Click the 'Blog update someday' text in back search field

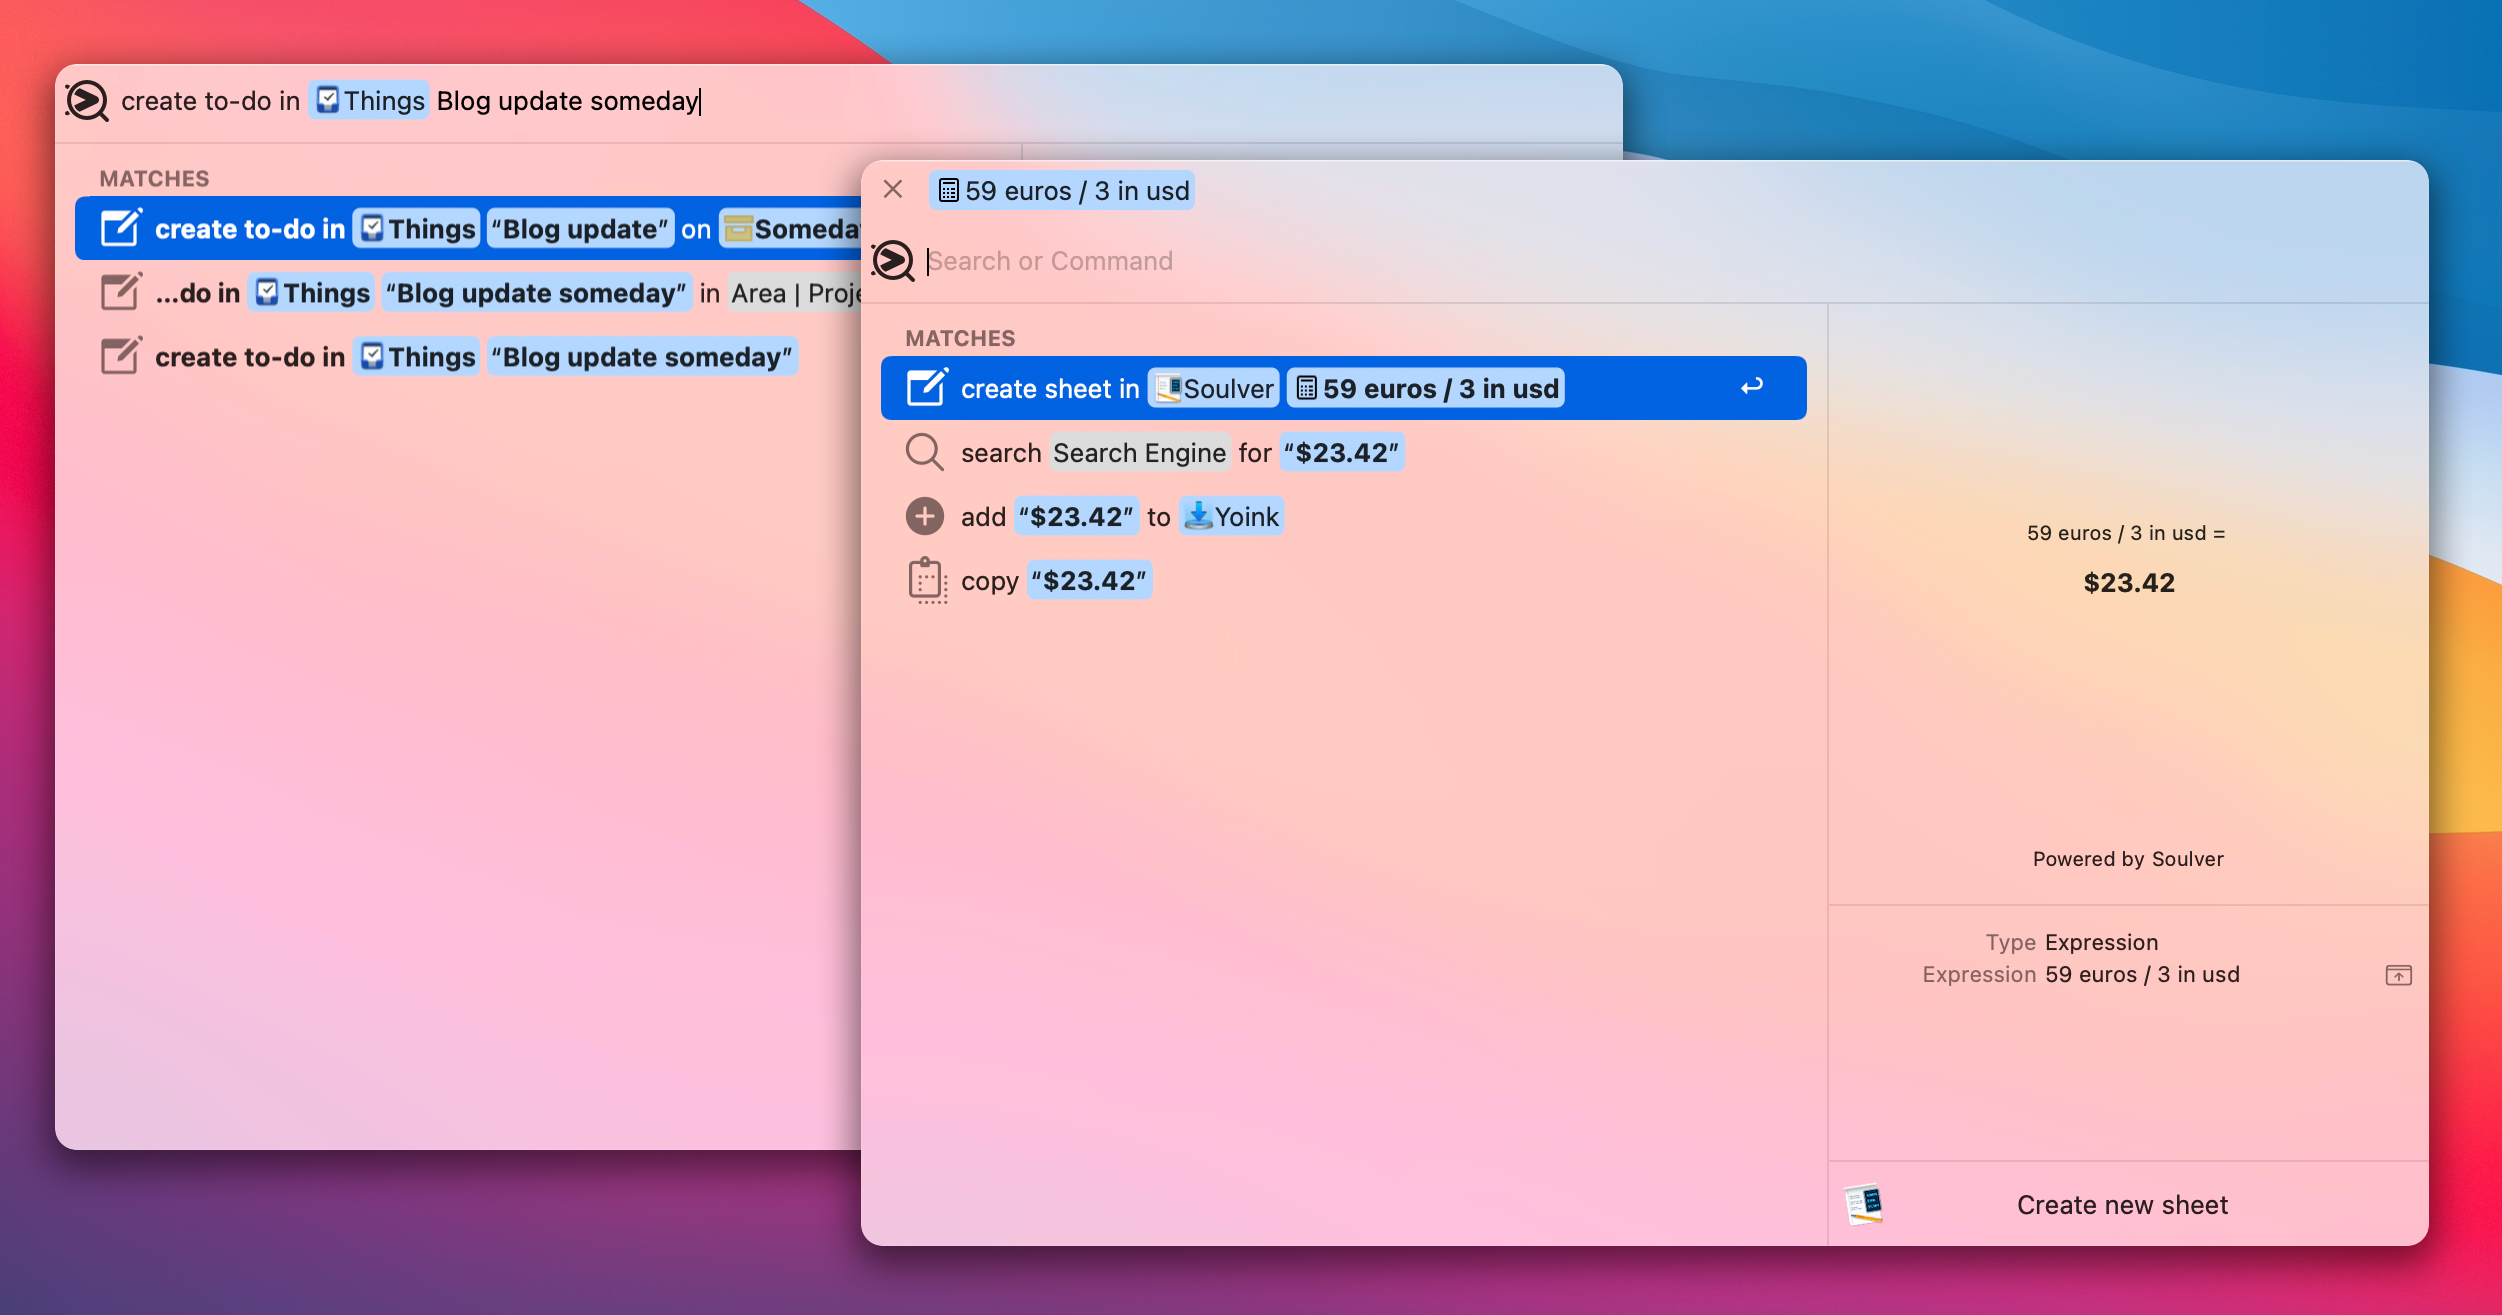[567, 101]
